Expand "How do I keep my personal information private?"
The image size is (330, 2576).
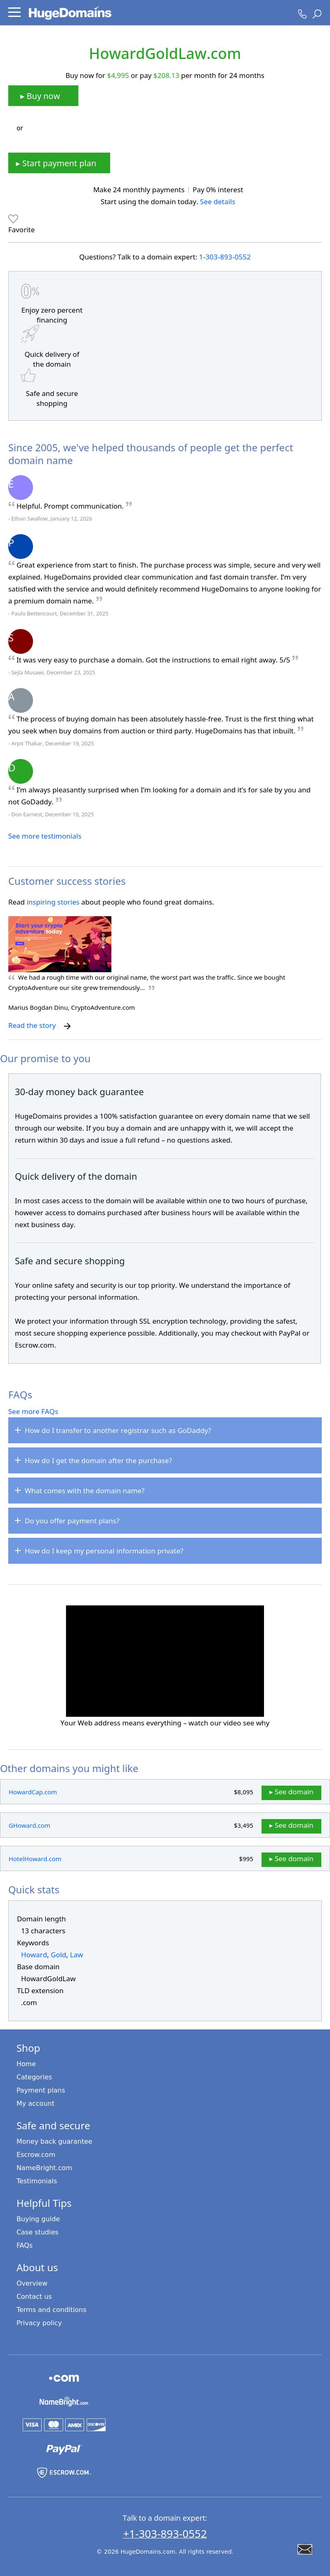tap(165, 1551)
